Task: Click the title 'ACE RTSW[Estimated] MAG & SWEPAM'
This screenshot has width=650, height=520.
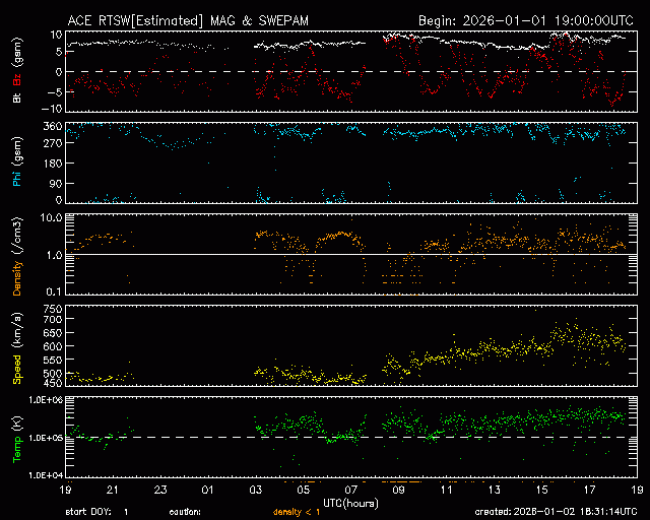Action: pos(188,21)
